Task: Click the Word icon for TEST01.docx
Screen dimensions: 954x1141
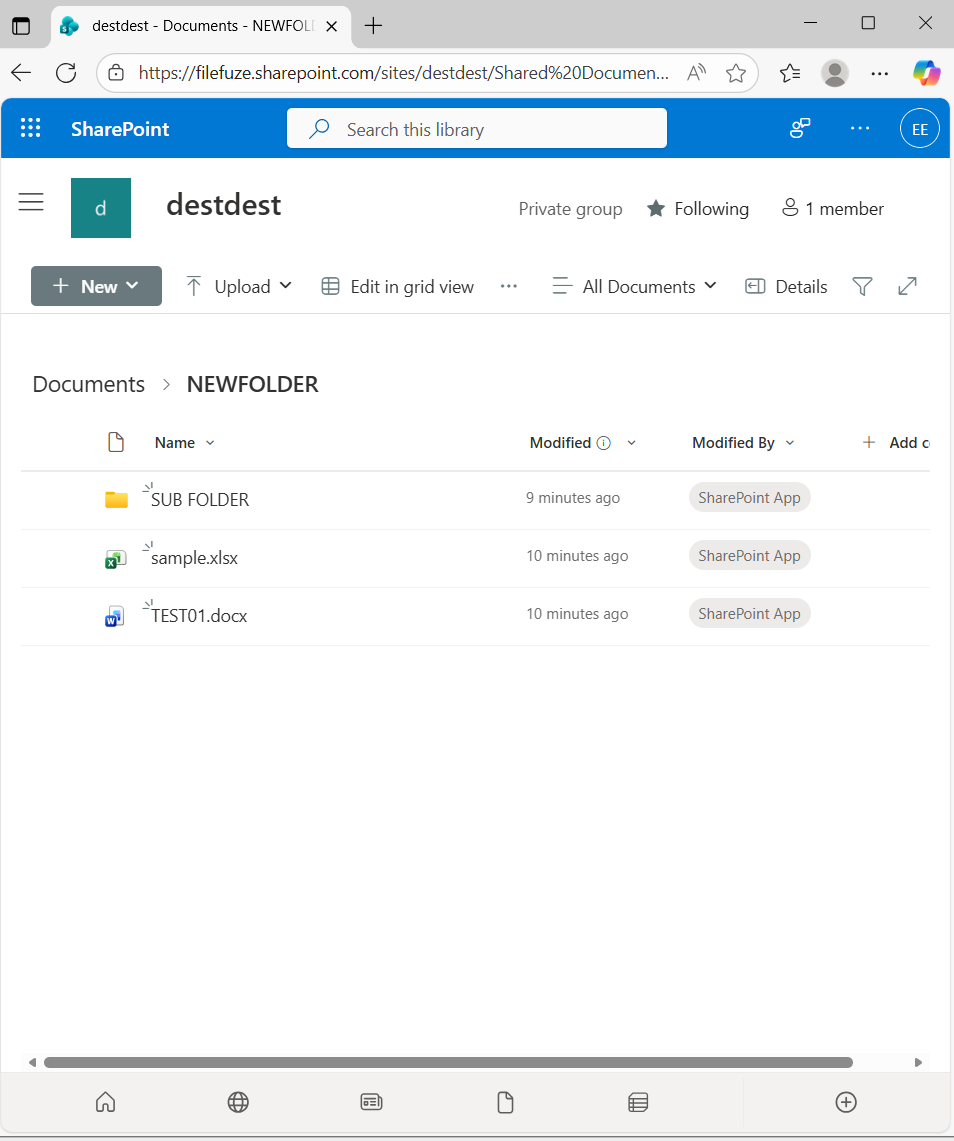Action: coord(115,616)
